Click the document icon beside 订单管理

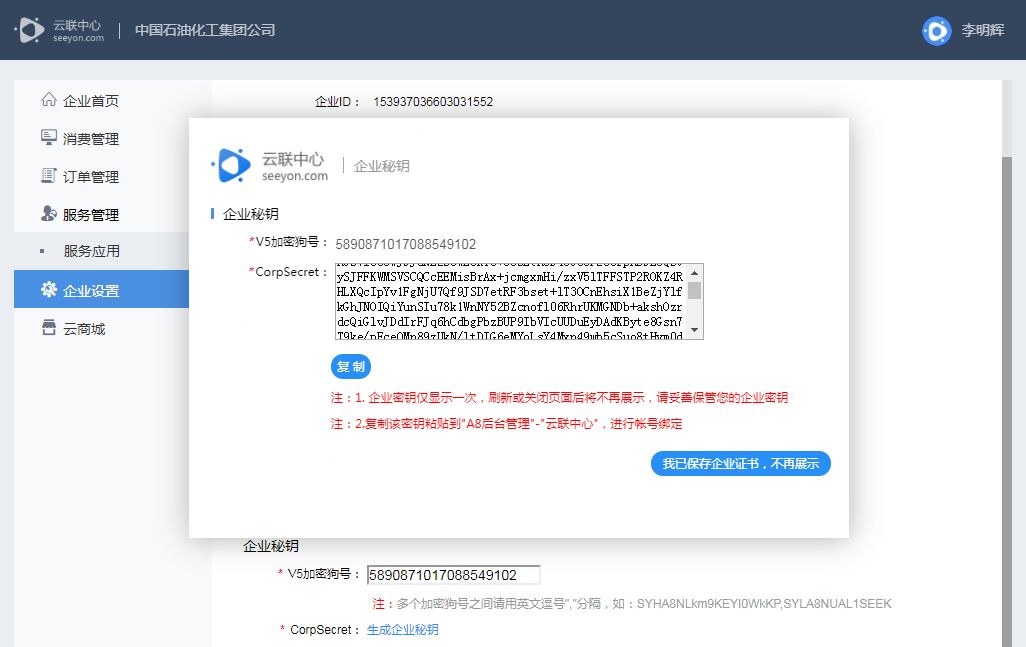pos(48,175)
